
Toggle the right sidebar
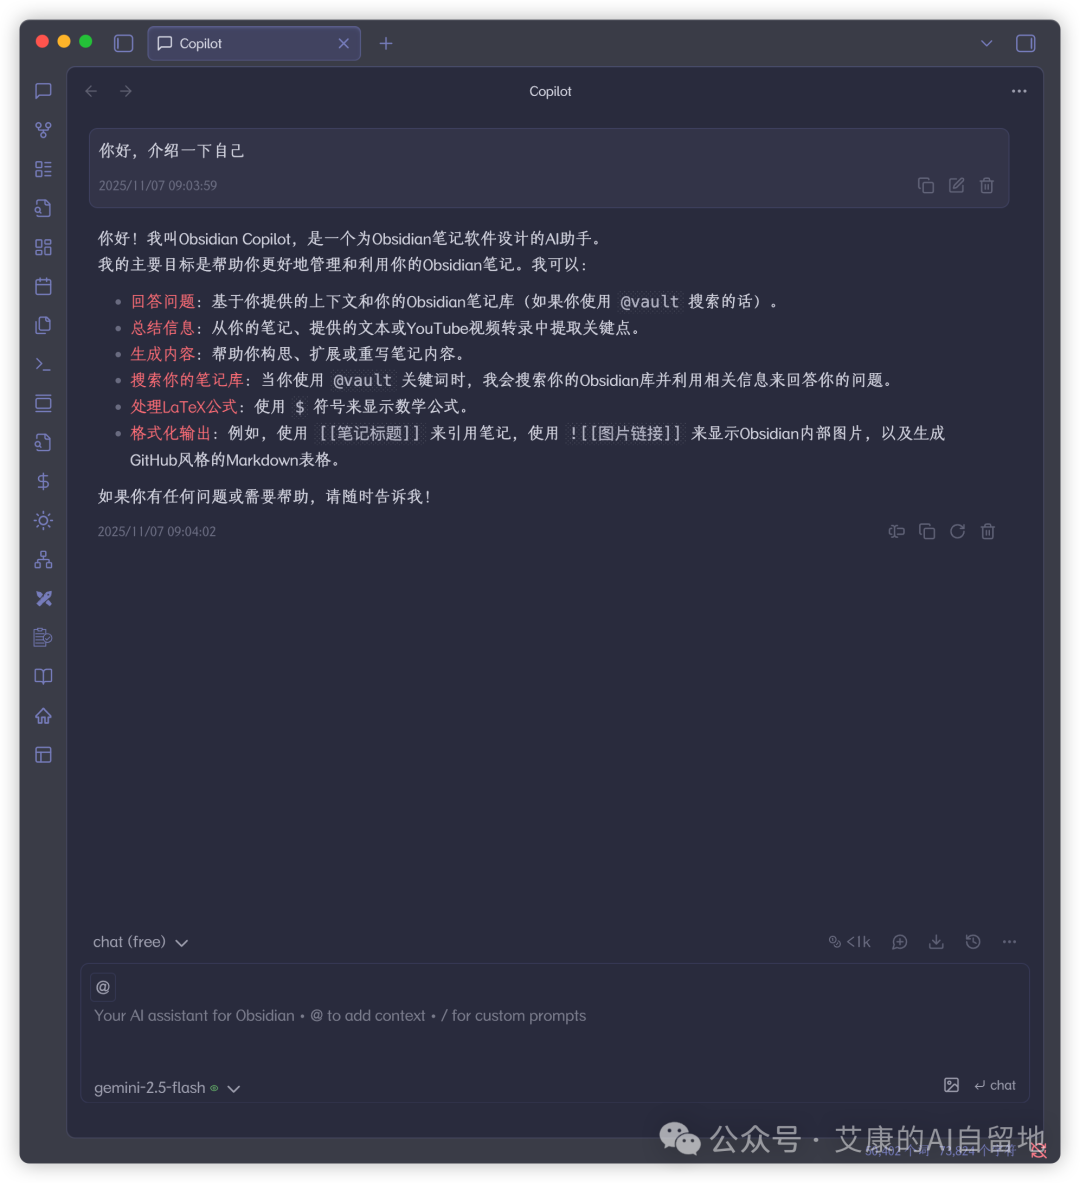tap(1025, 43)
